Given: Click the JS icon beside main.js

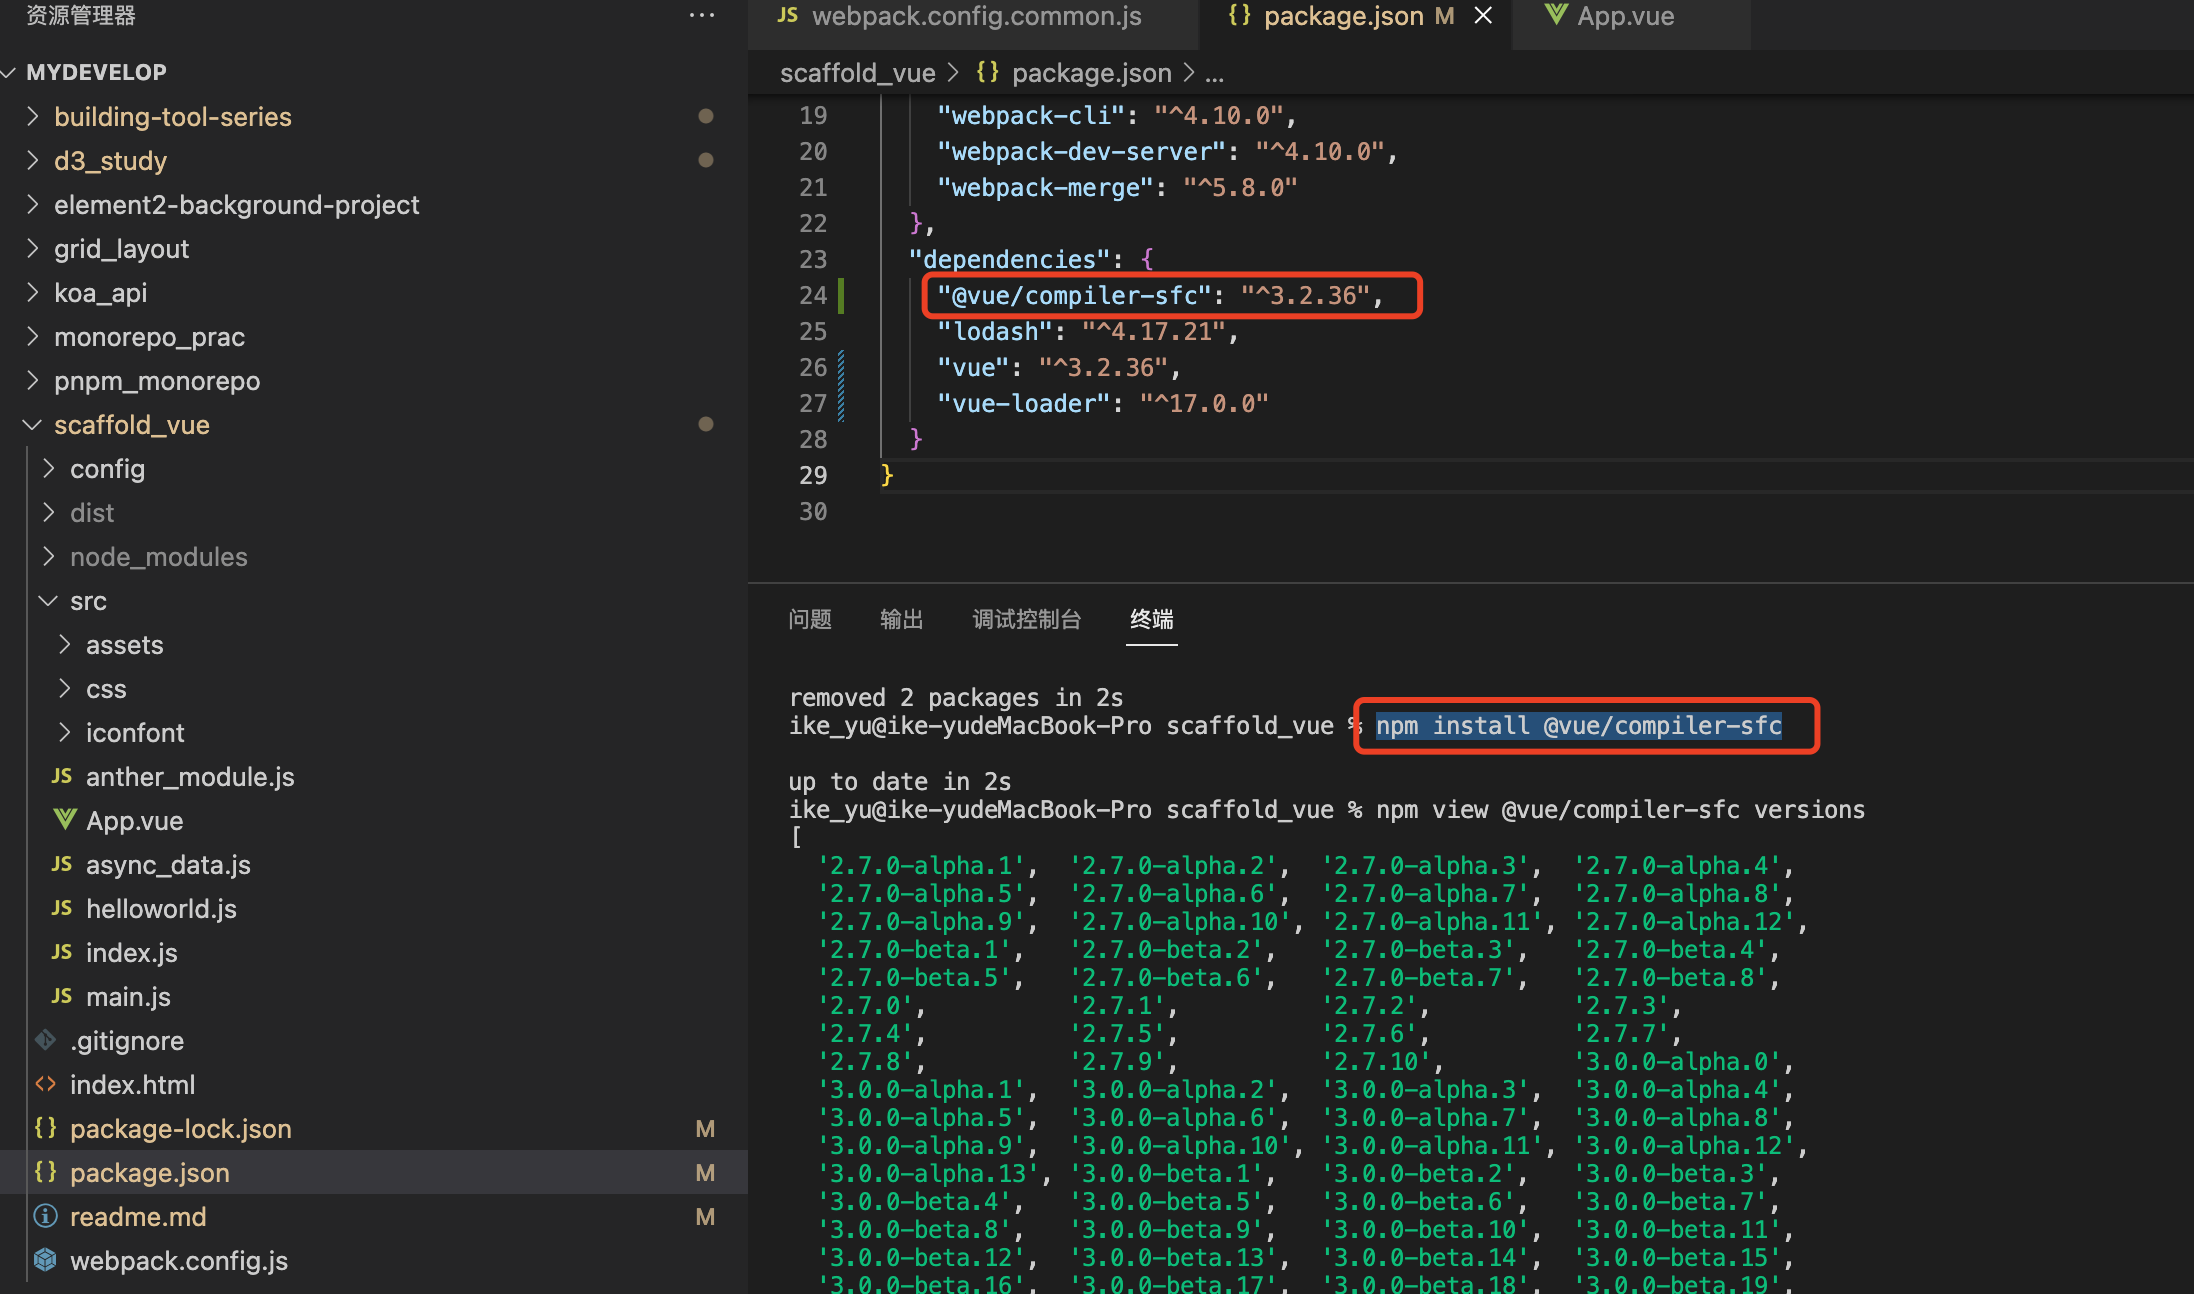Looking at the screenshot, I should [x=62, y=996].
